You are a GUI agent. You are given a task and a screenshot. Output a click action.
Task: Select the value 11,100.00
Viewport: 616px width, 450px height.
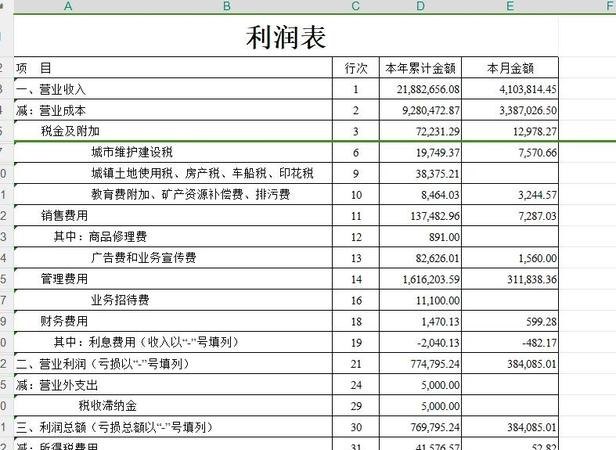438,301
